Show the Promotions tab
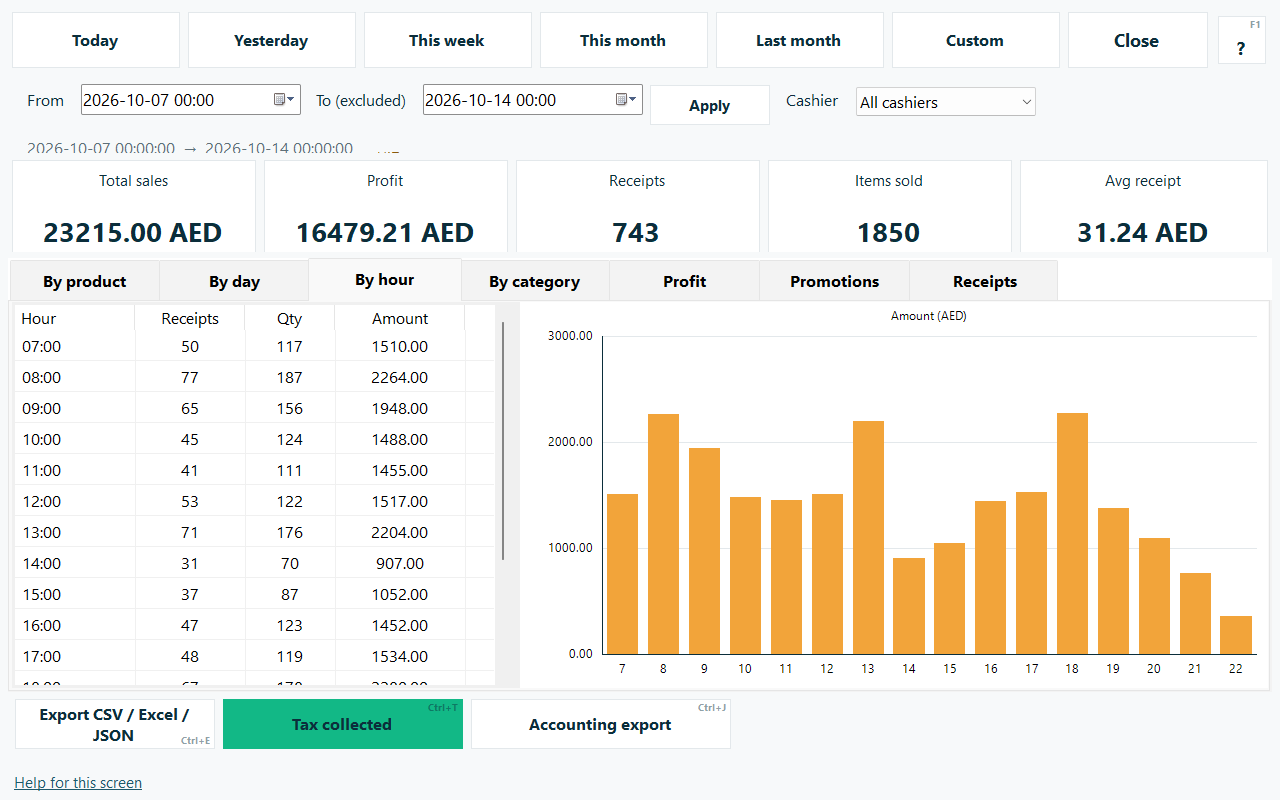Viewport: 1280px width, 800px height. (835, 282)
